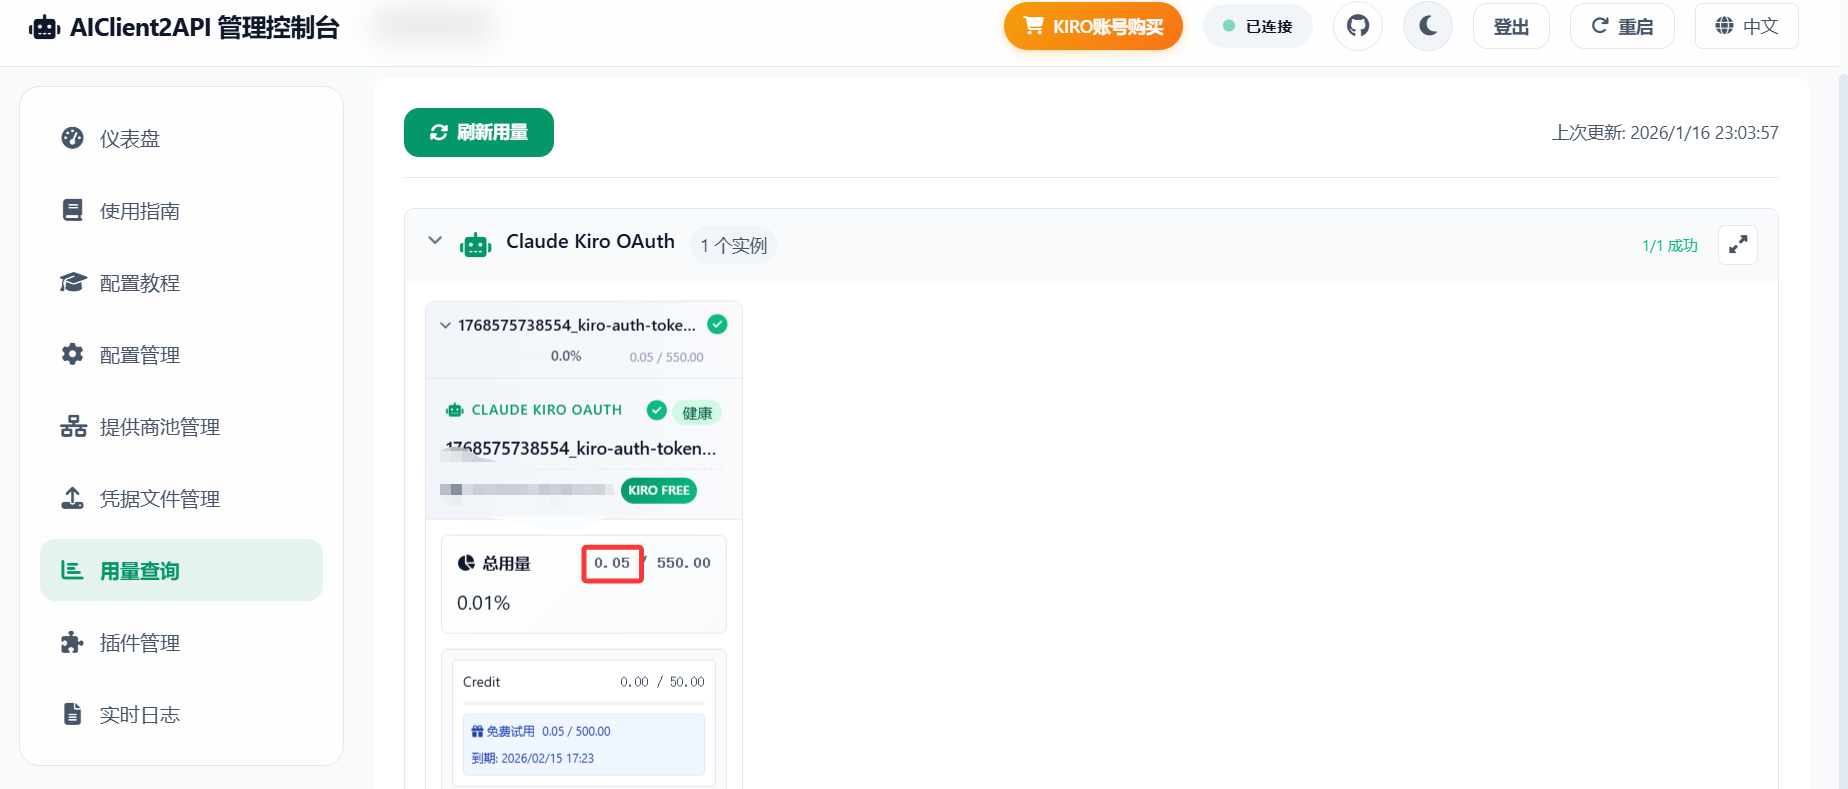Toggle dark mode moon icon
The image size is (1848, 789).
coord(1428,26)
